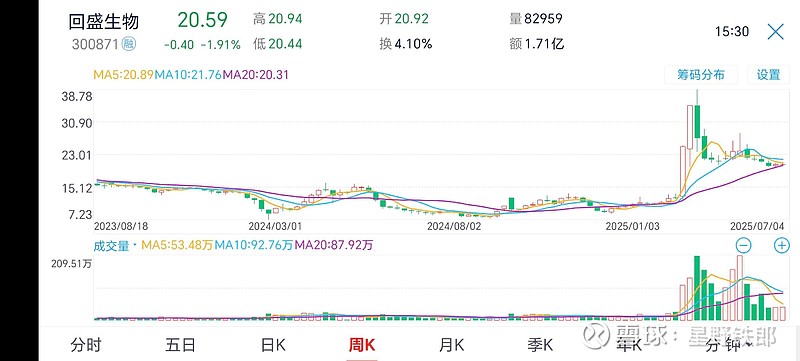Tap the volume MA20:87.92万 label

coord(334,245)
